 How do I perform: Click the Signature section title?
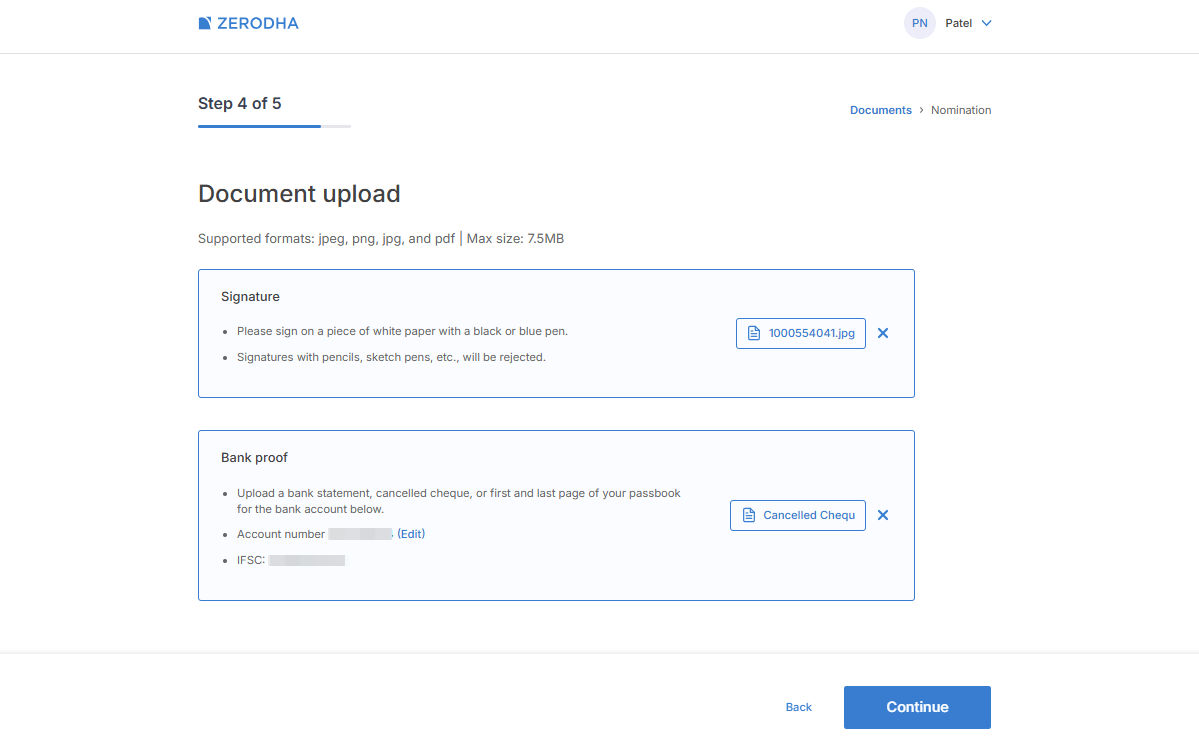[x=250, y=297]
